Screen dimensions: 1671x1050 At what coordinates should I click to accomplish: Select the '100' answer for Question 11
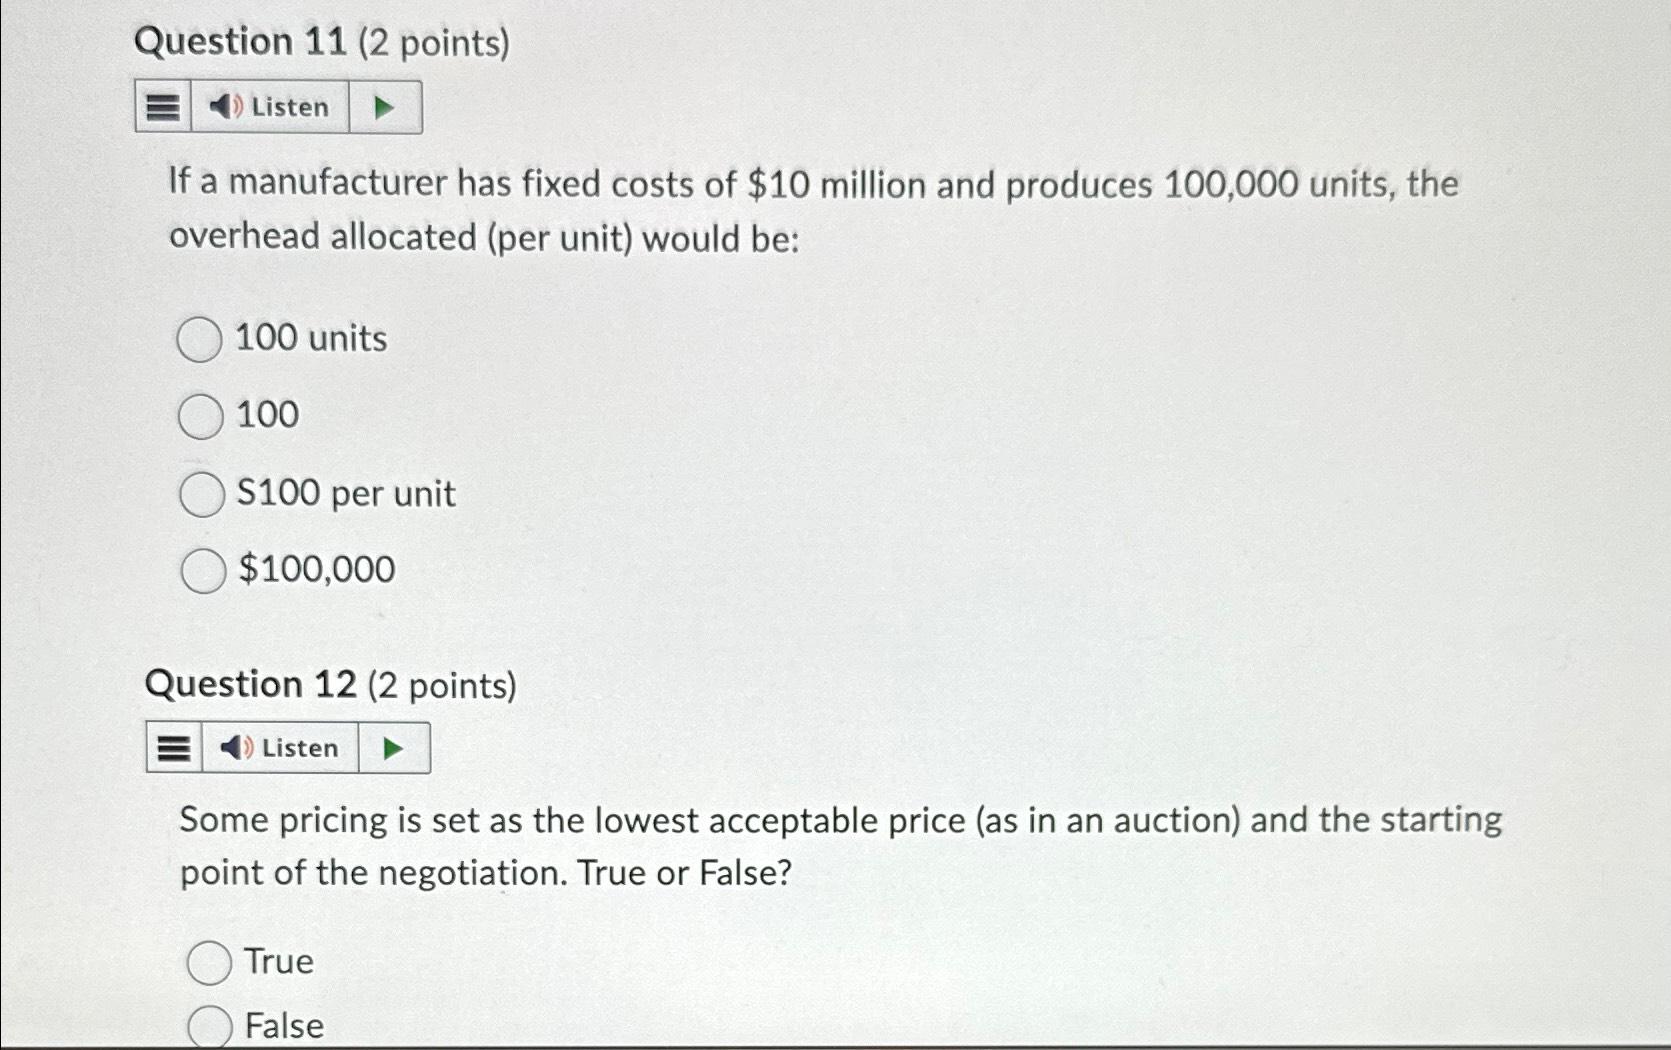pyautogui.click(x=203, y=416)
